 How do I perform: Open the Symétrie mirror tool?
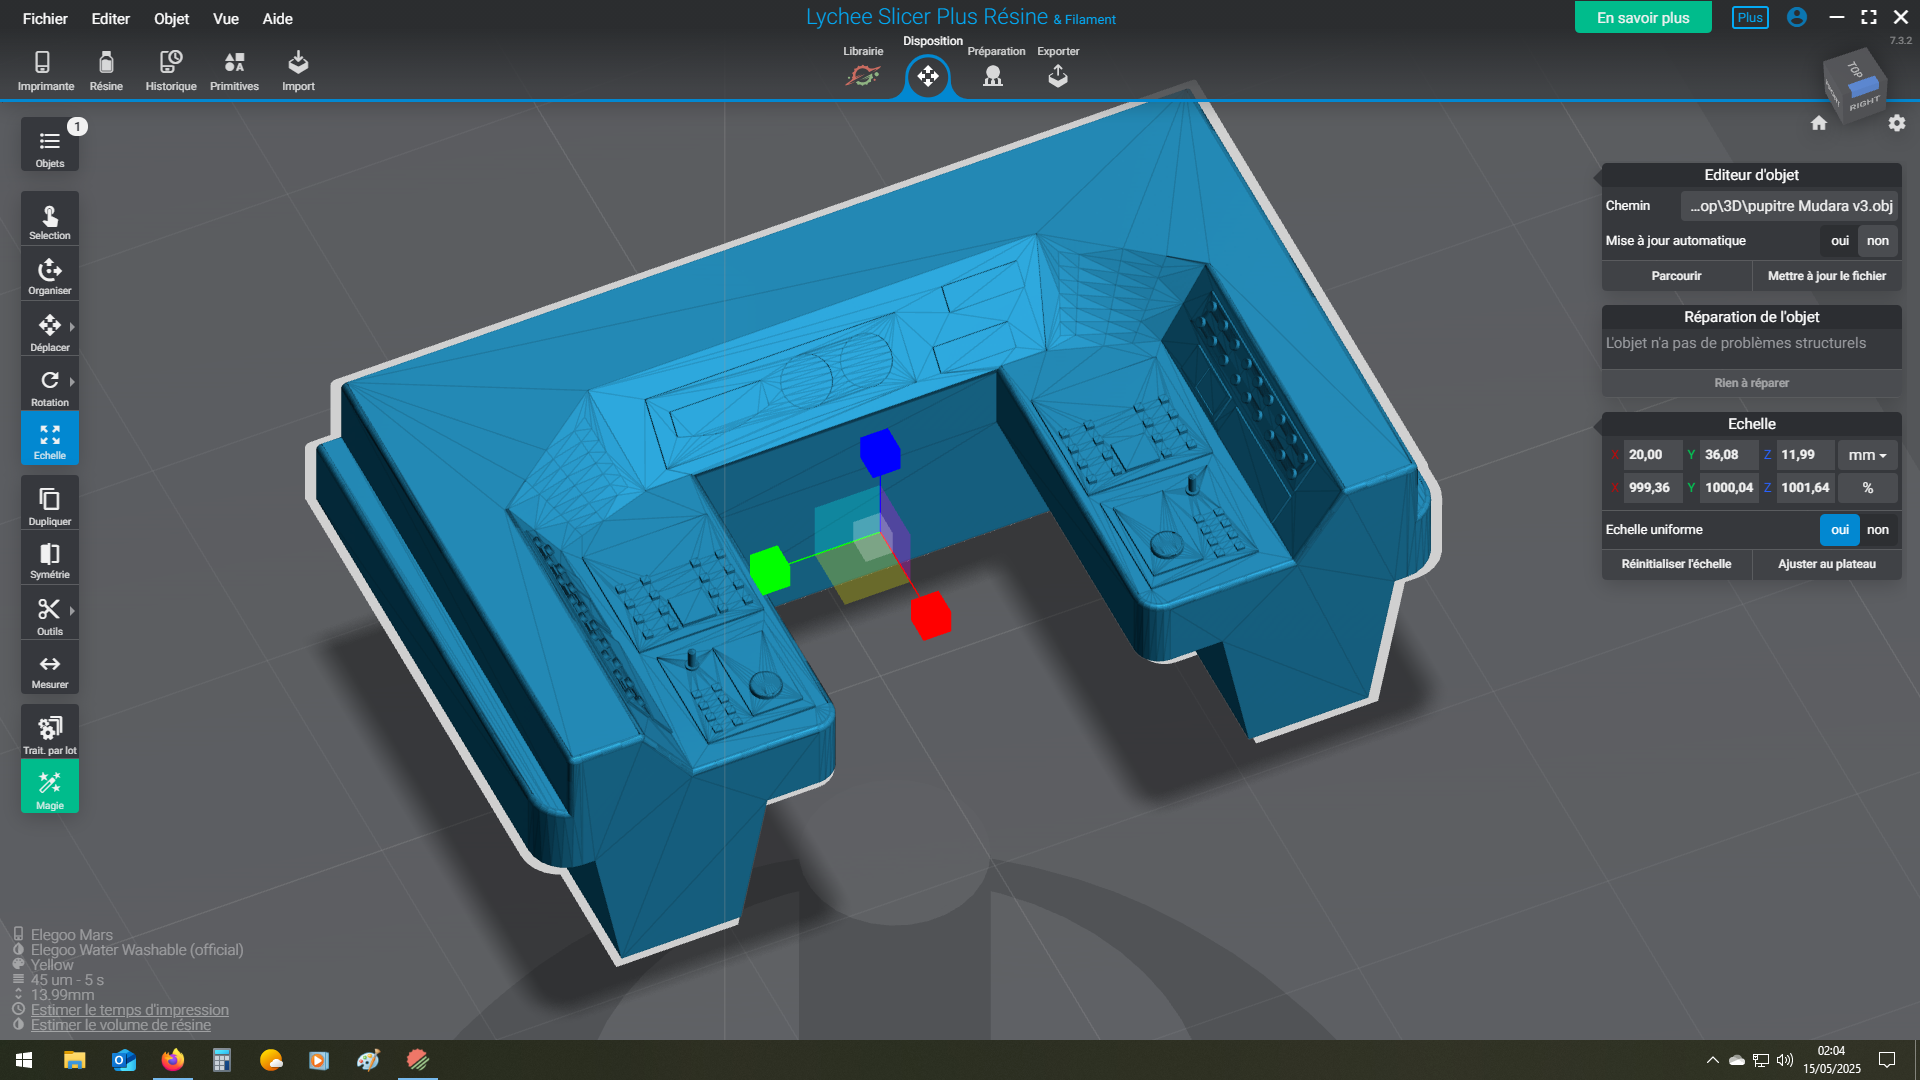(49, 559)
